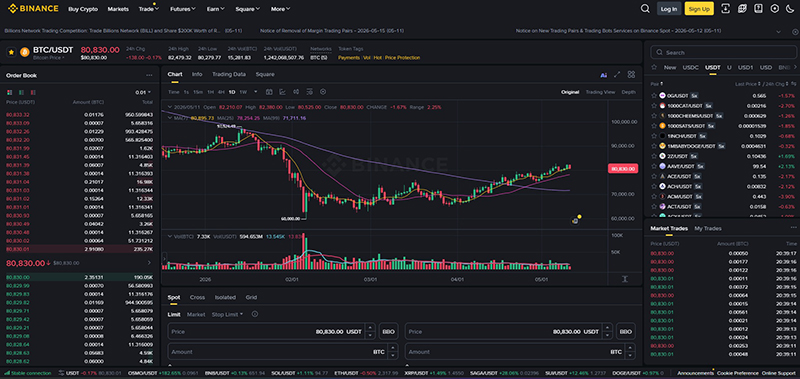Toggle dark mode moon icon
The image size is (800, 379).
pyautogui.click(x=791, y=9)
